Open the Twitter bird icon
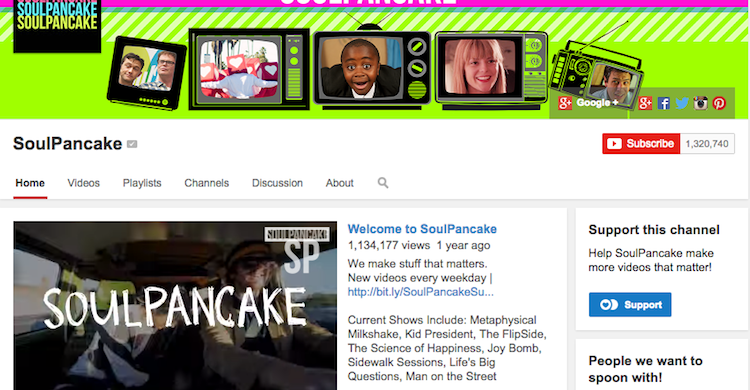This screenshot has height=390, width=750. [x=682, y=103]
